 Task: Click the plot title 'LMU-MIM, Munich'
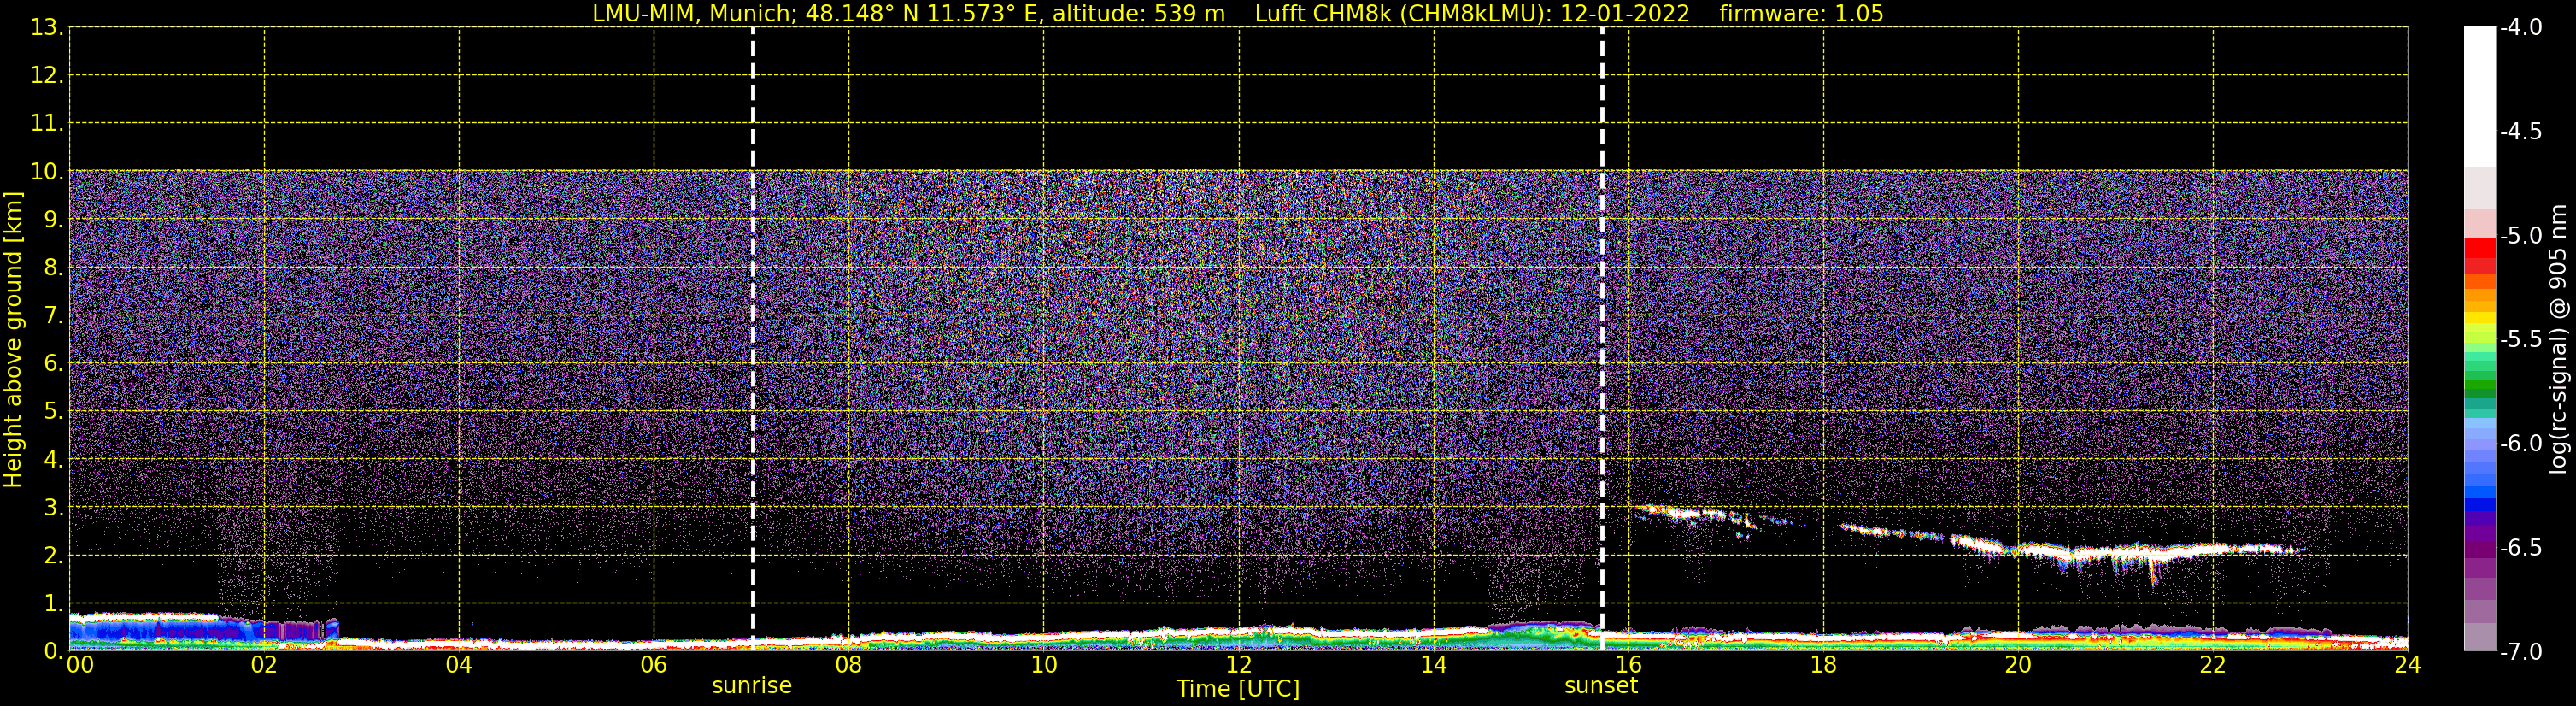point(694,14)
